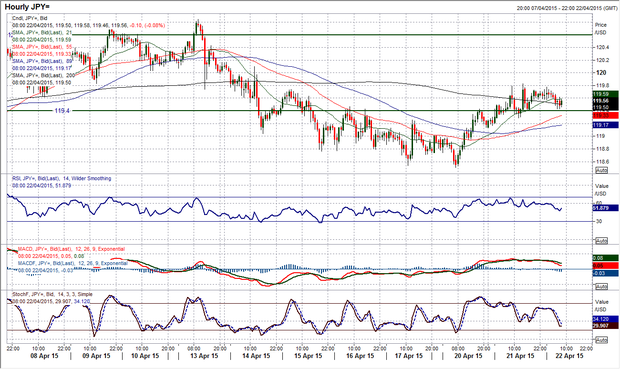Screen dimensions: 620x369
Task: Click the Hourly JPY= chart title
Action: (28, 7)
